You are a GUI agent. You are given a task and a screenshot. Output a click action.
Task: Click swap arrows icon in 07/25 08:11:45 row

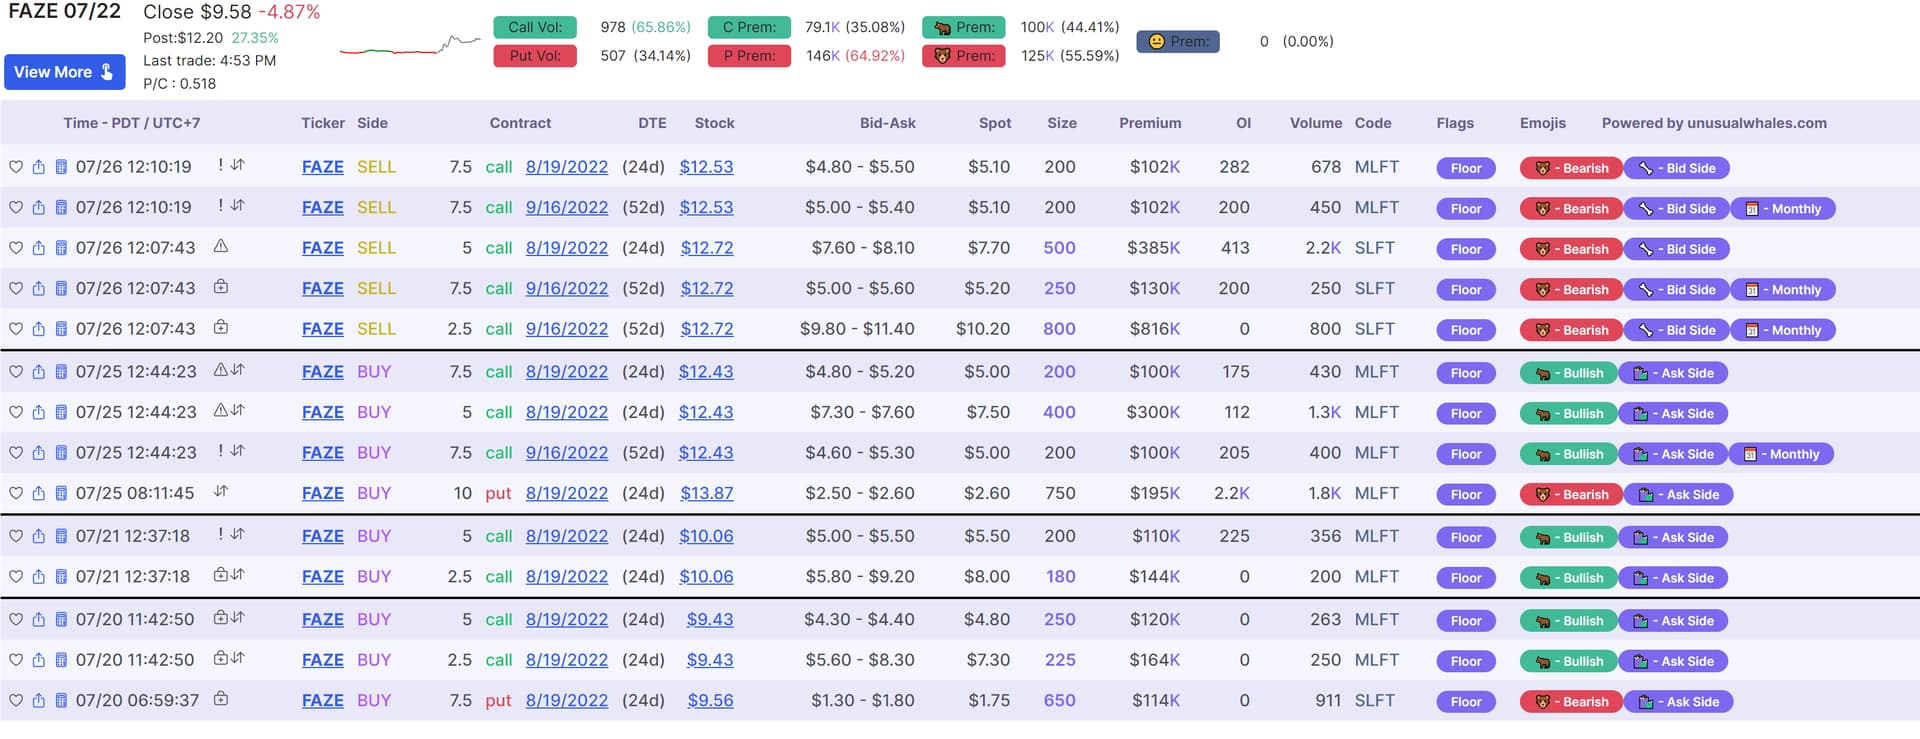221,491
